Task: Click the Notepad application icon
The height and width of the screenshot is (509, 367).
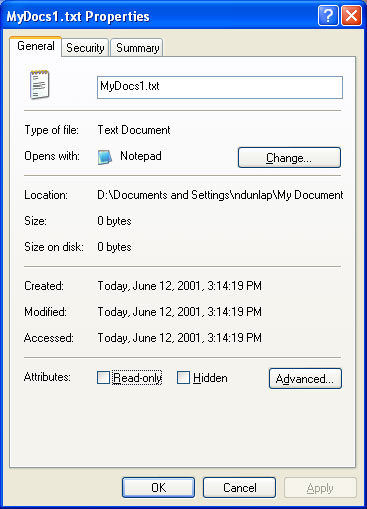Action: pyautogui.click(x=105, y=157)
